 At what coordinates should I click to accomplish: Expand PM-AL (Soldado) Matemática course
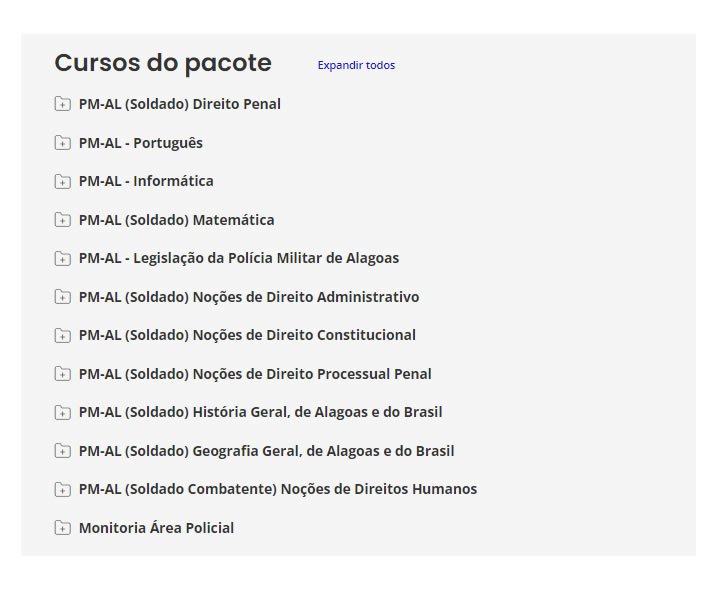[x=176, y=220]
